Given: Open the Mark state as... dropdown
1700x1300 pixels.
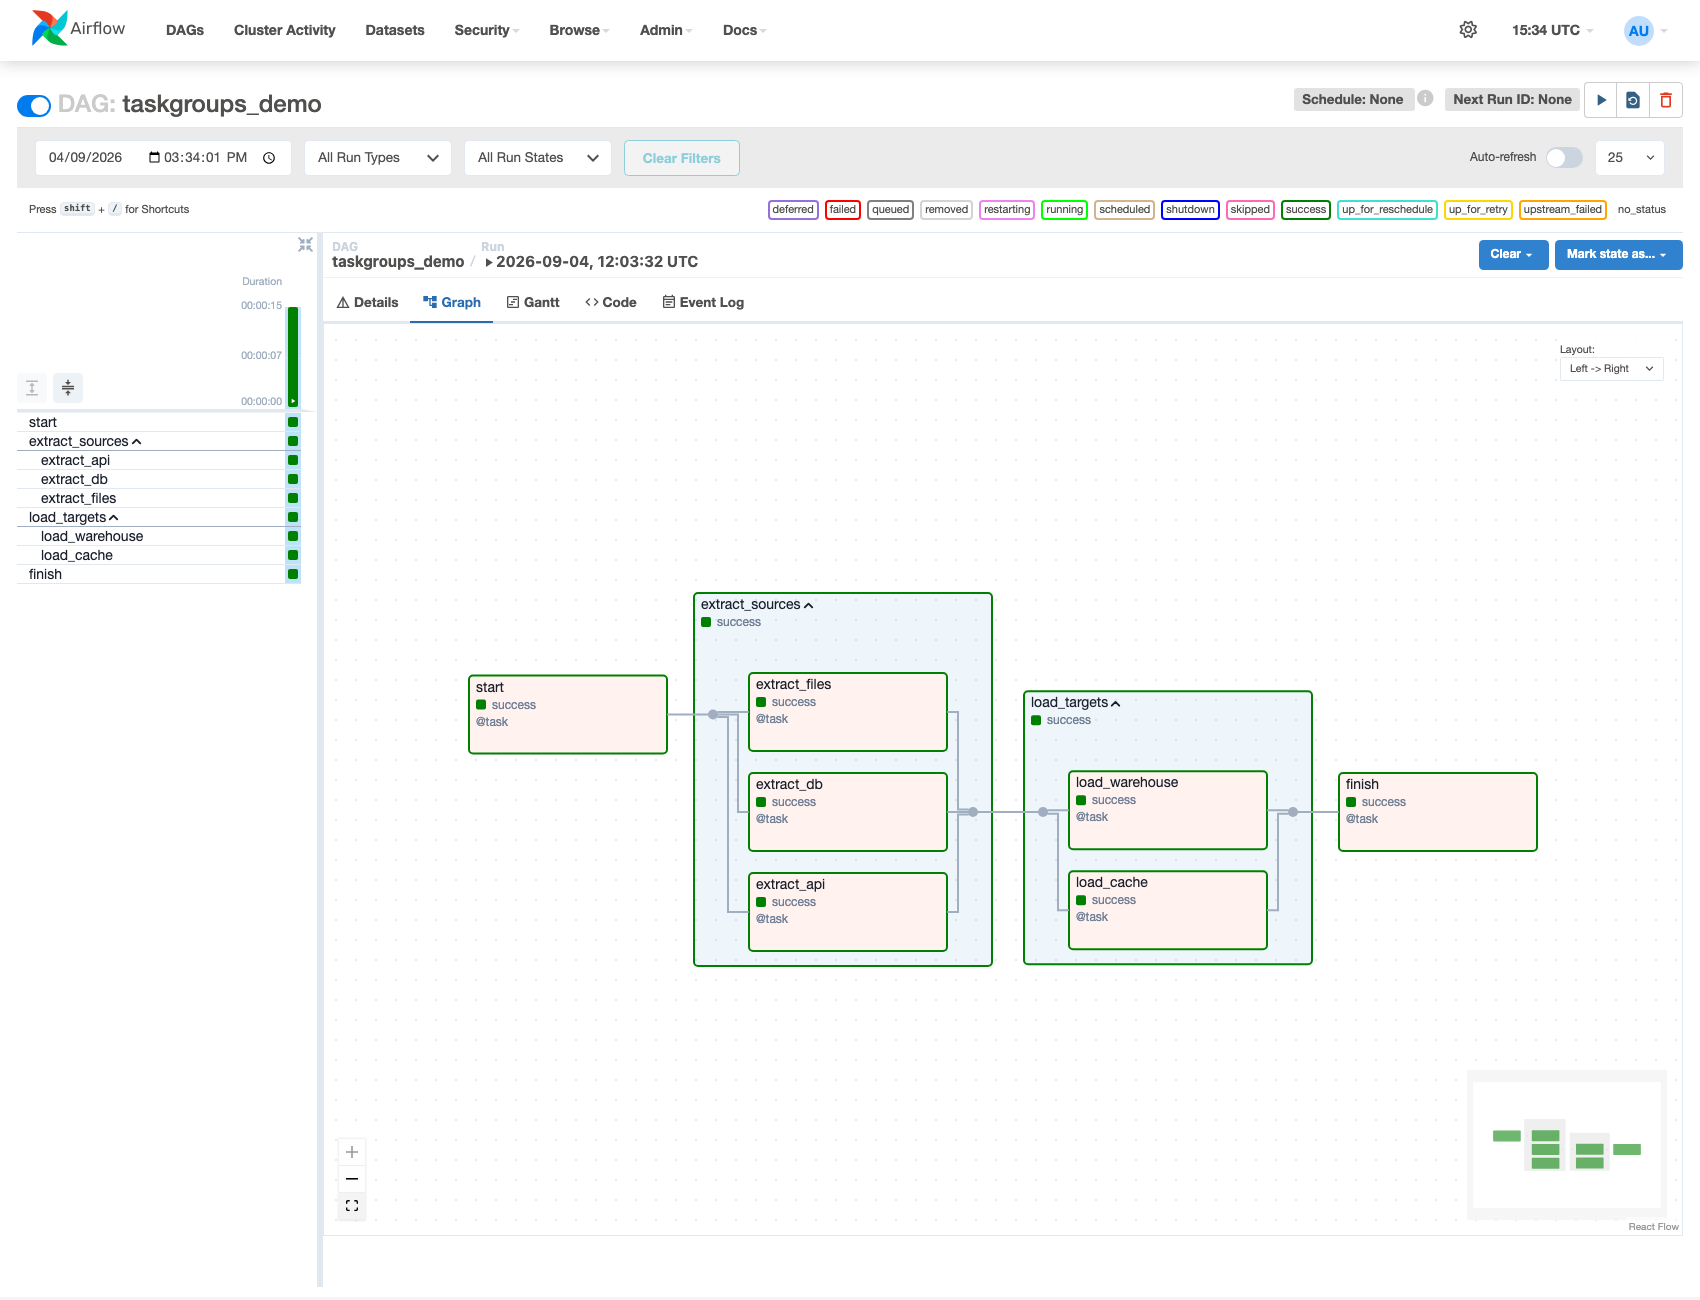Looking at the screenshot, I should point(1618,254).
